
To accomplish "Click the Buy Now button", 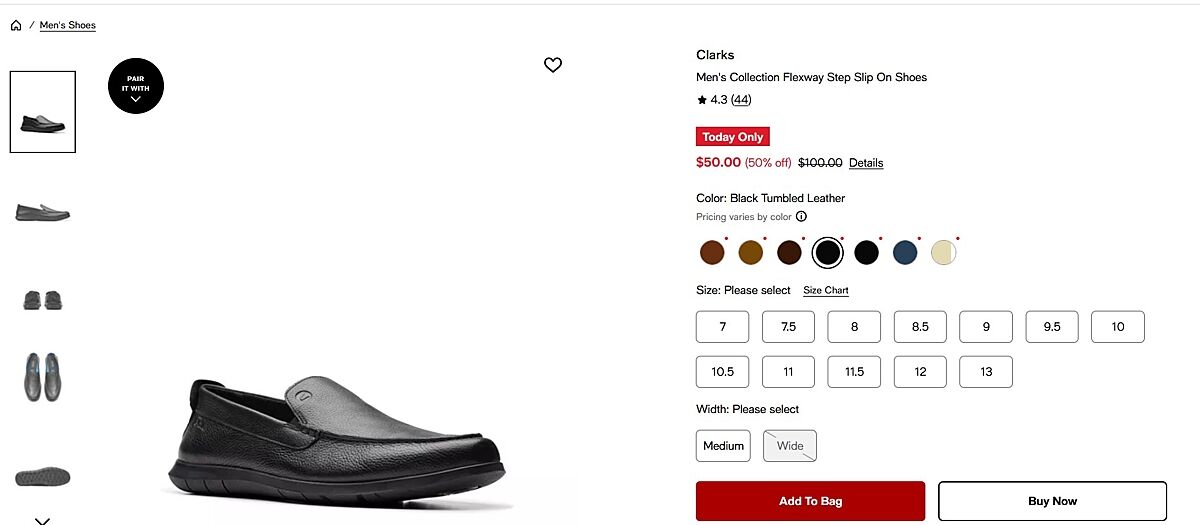I will pos(1052,501).
